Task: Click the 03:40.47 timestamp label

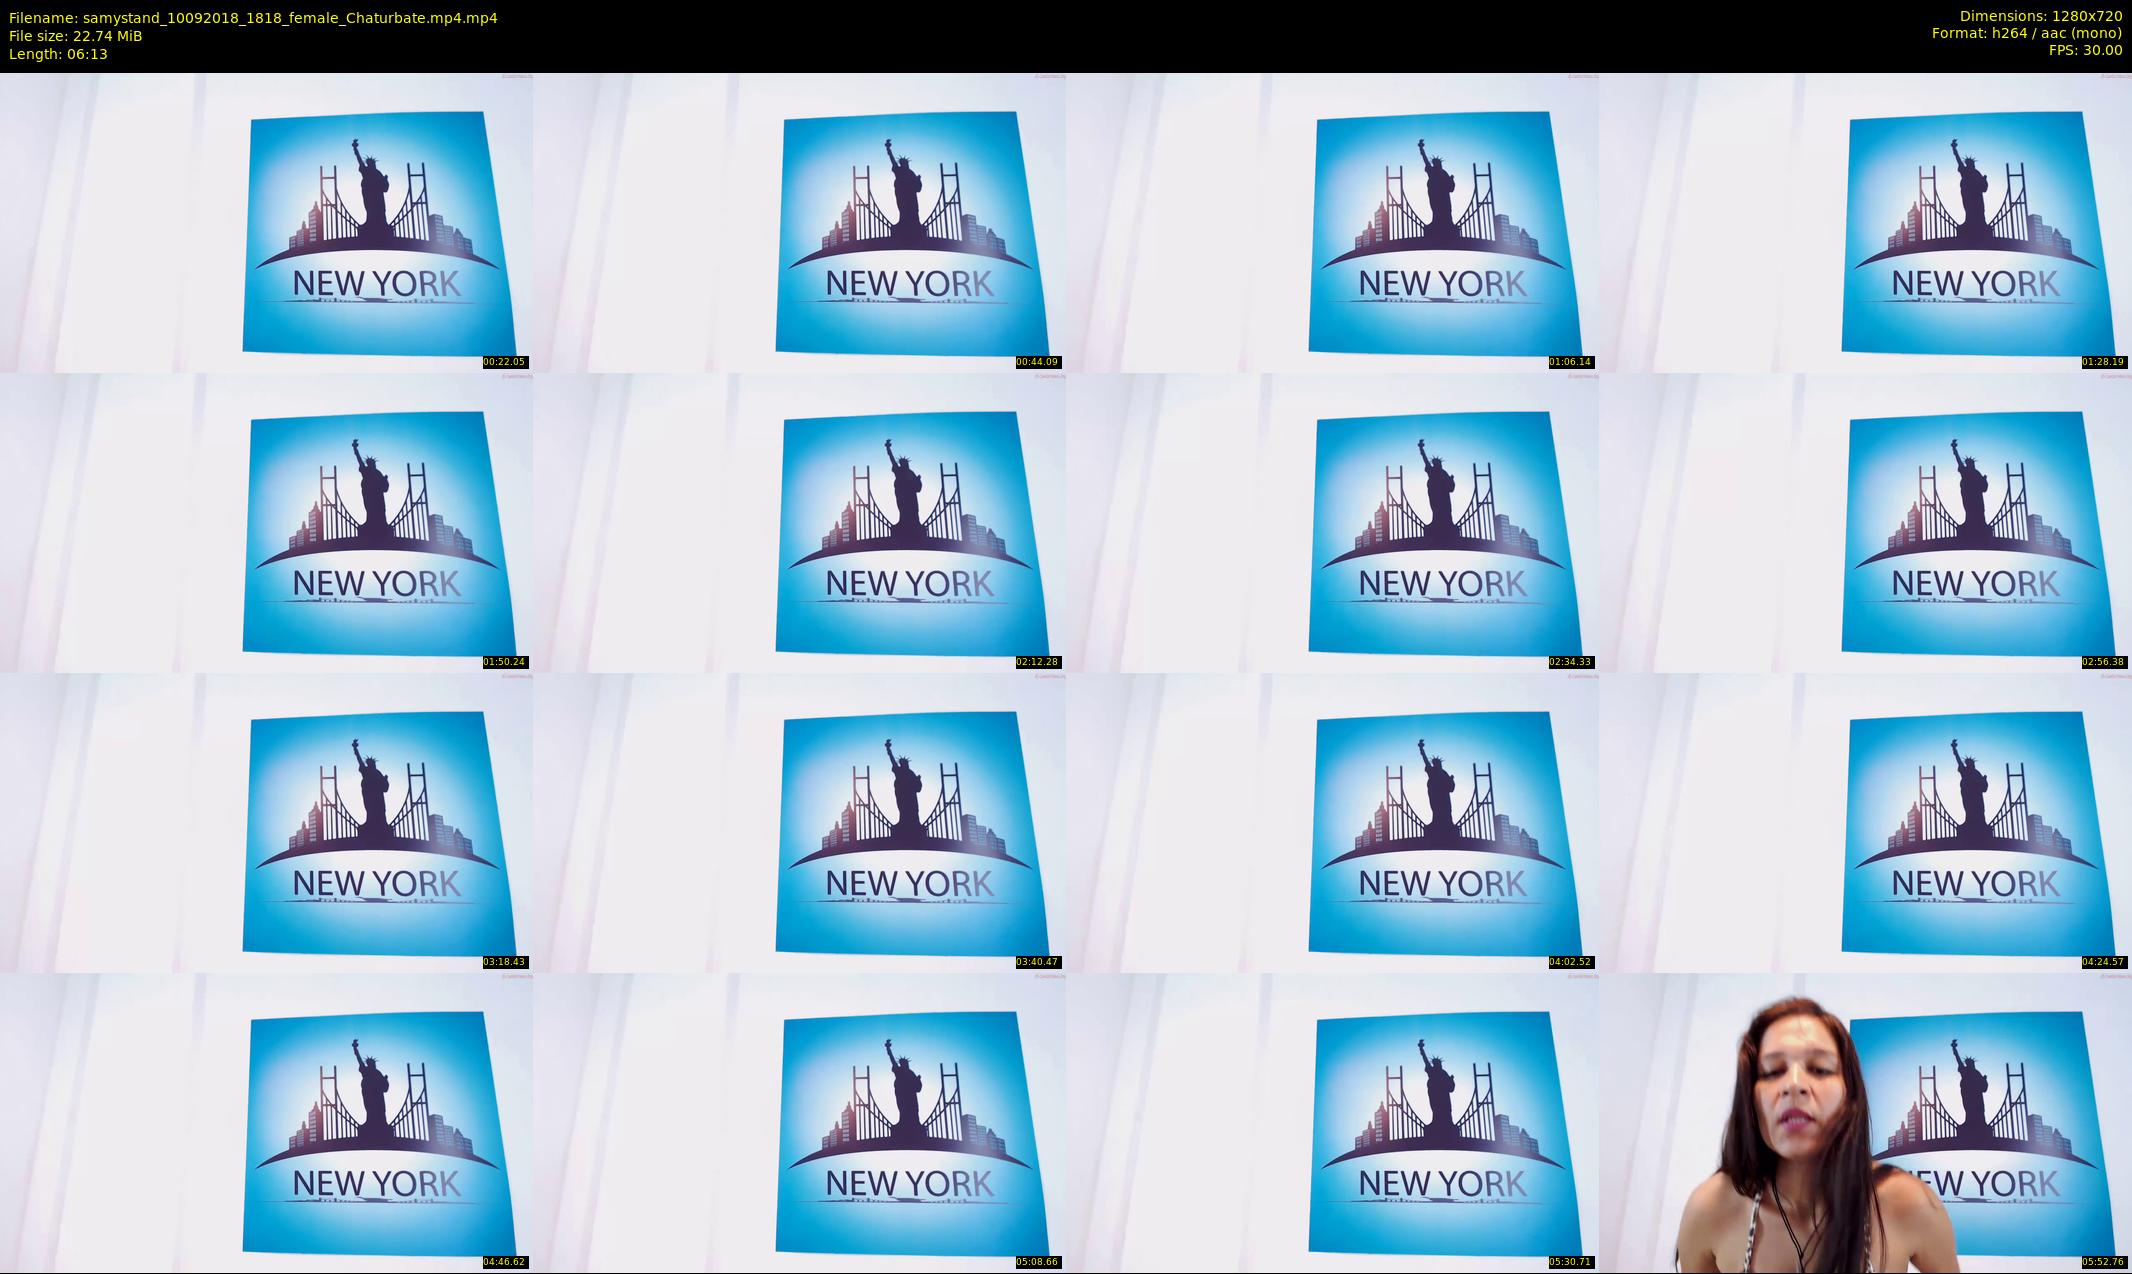Action: click(x=1037, y=962)
